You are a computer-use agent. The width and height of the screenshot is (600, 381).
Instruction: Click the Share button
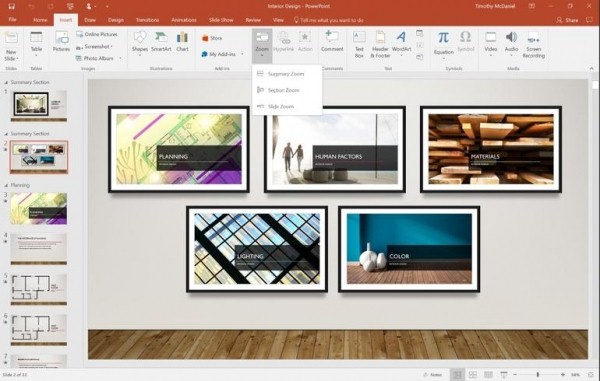[x=567, y=20]
